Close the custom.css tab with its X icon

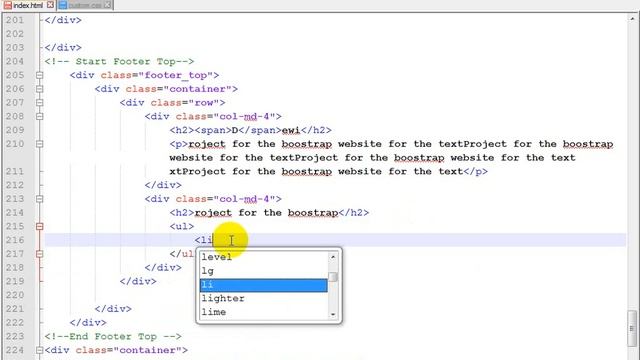pos(107,5)
